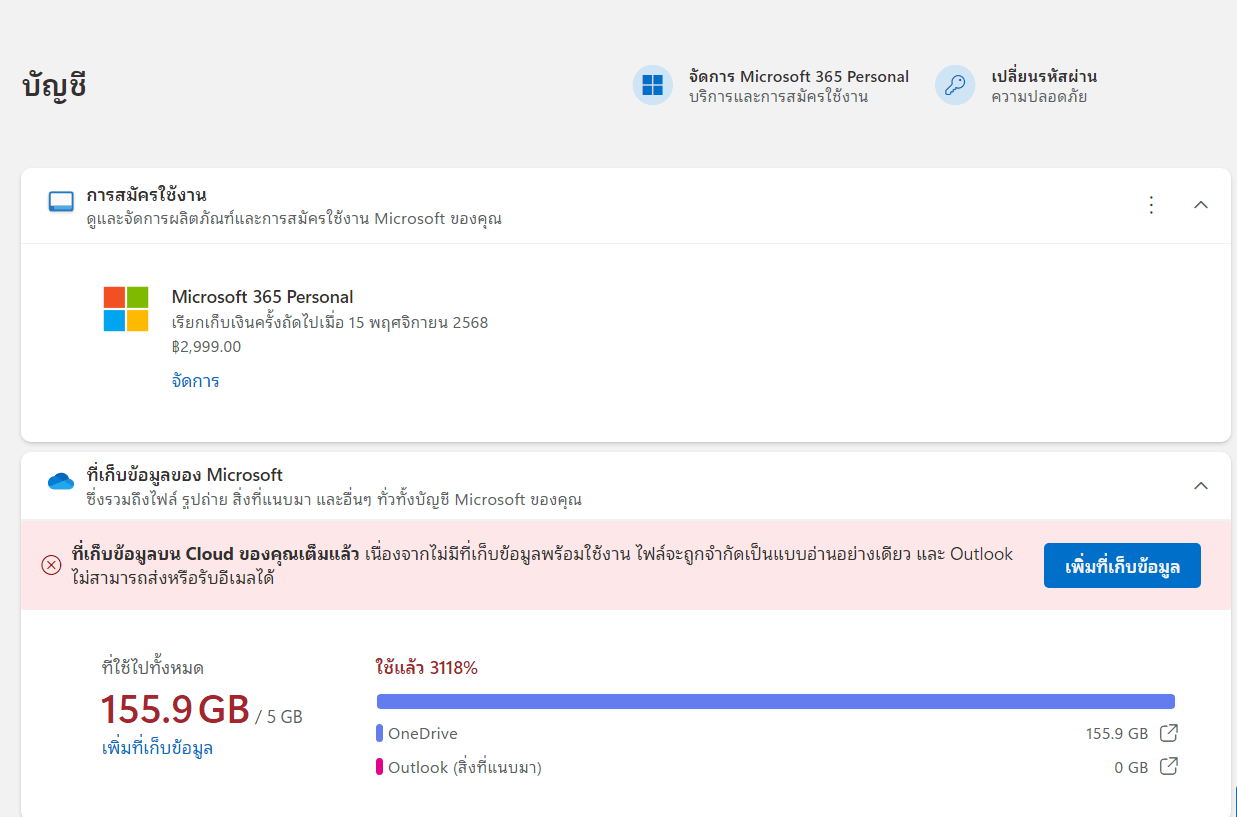
Task: Click จัดการ link under Microsoft 365 Personal
Action: 195,381
